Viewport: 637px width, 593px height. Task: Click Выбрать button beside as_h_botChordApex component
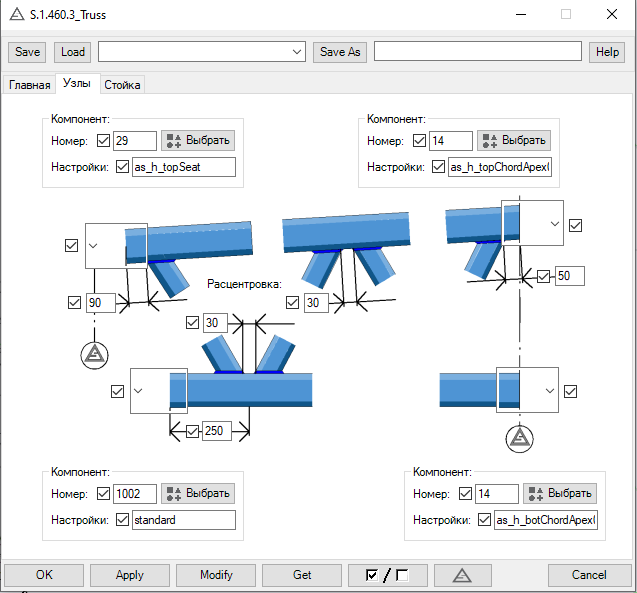pos(560,493)
